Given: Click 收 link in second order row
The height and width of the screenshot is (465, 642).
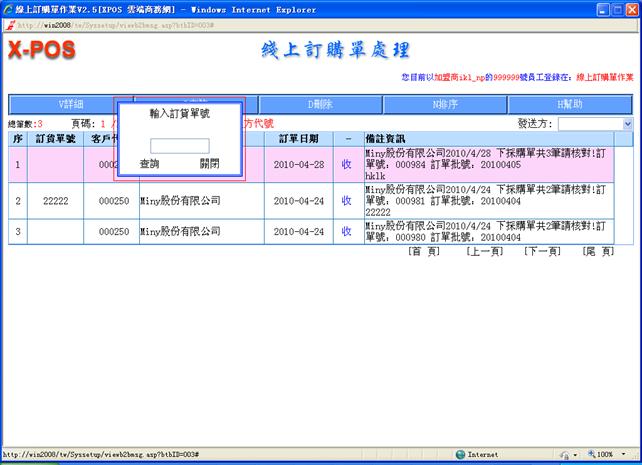Looking at the screenshot, I should coord(346,200).
